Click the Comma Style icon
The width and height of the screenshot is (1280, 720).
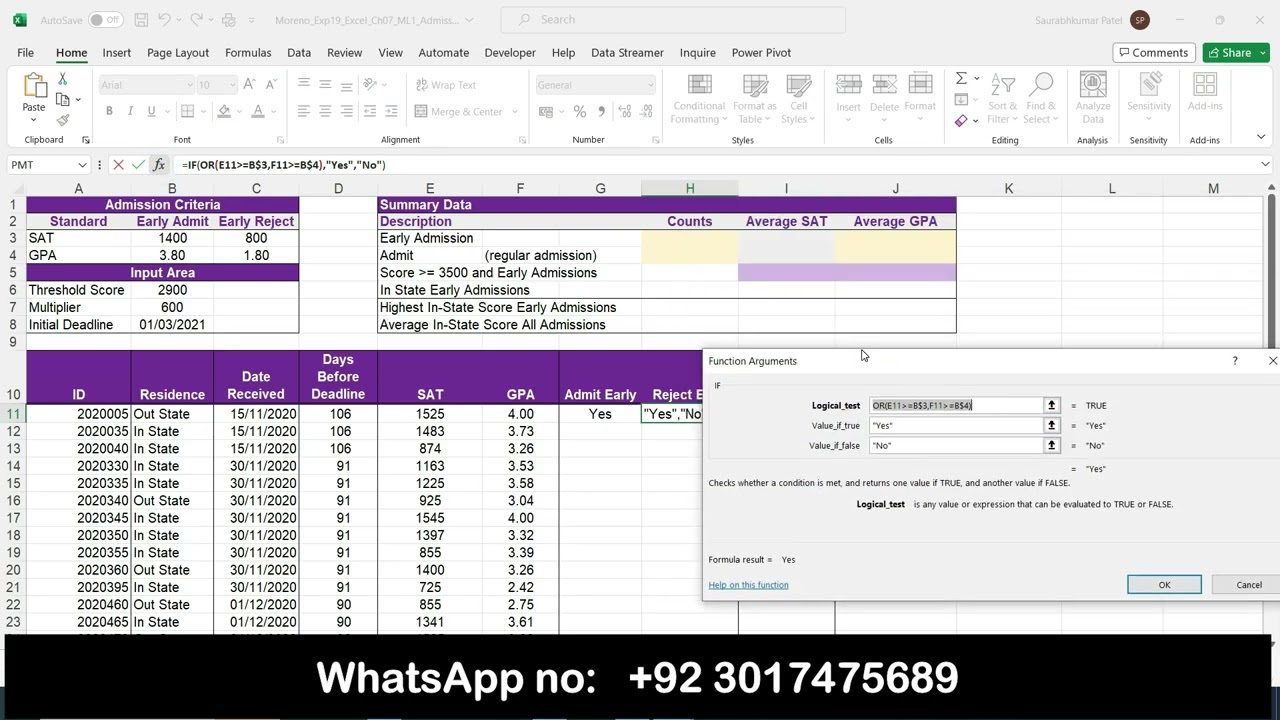(601, 111)
